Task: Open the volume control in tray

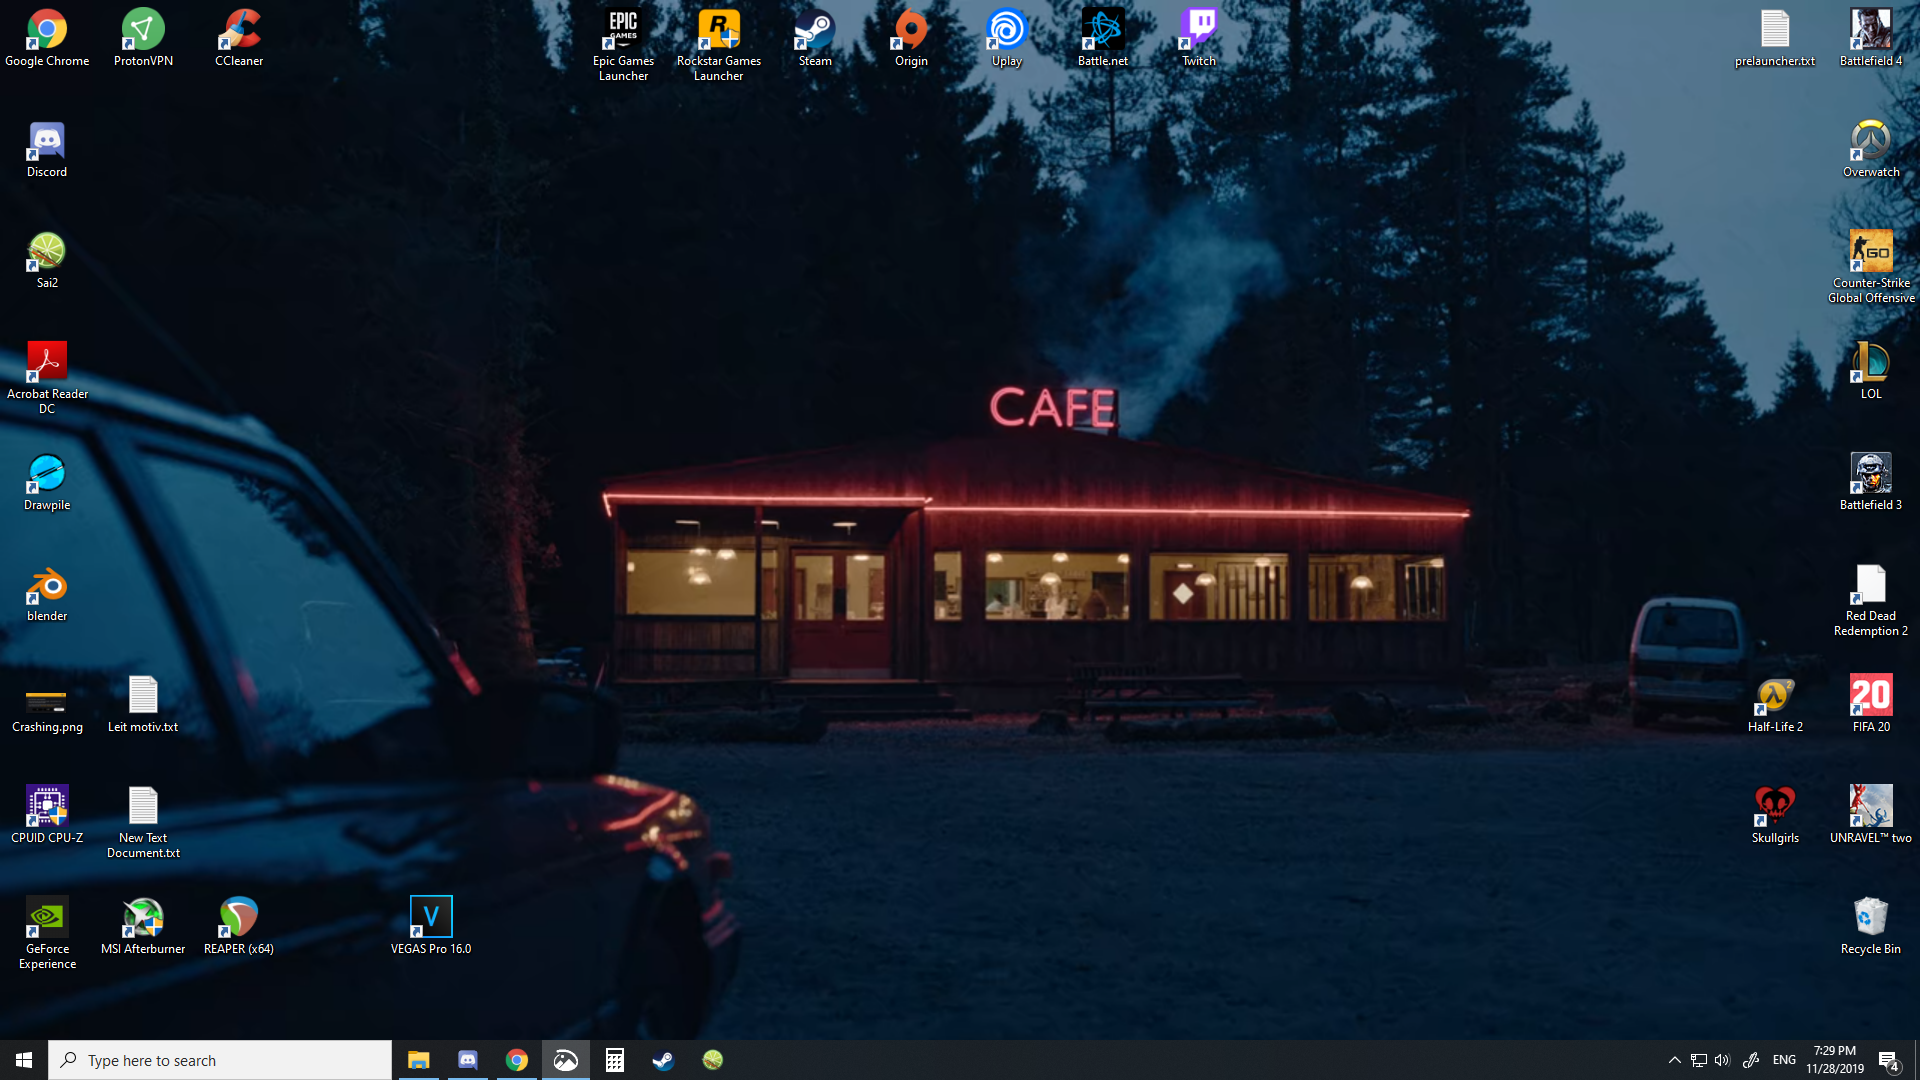Action: click(x=1722, y=1060)
